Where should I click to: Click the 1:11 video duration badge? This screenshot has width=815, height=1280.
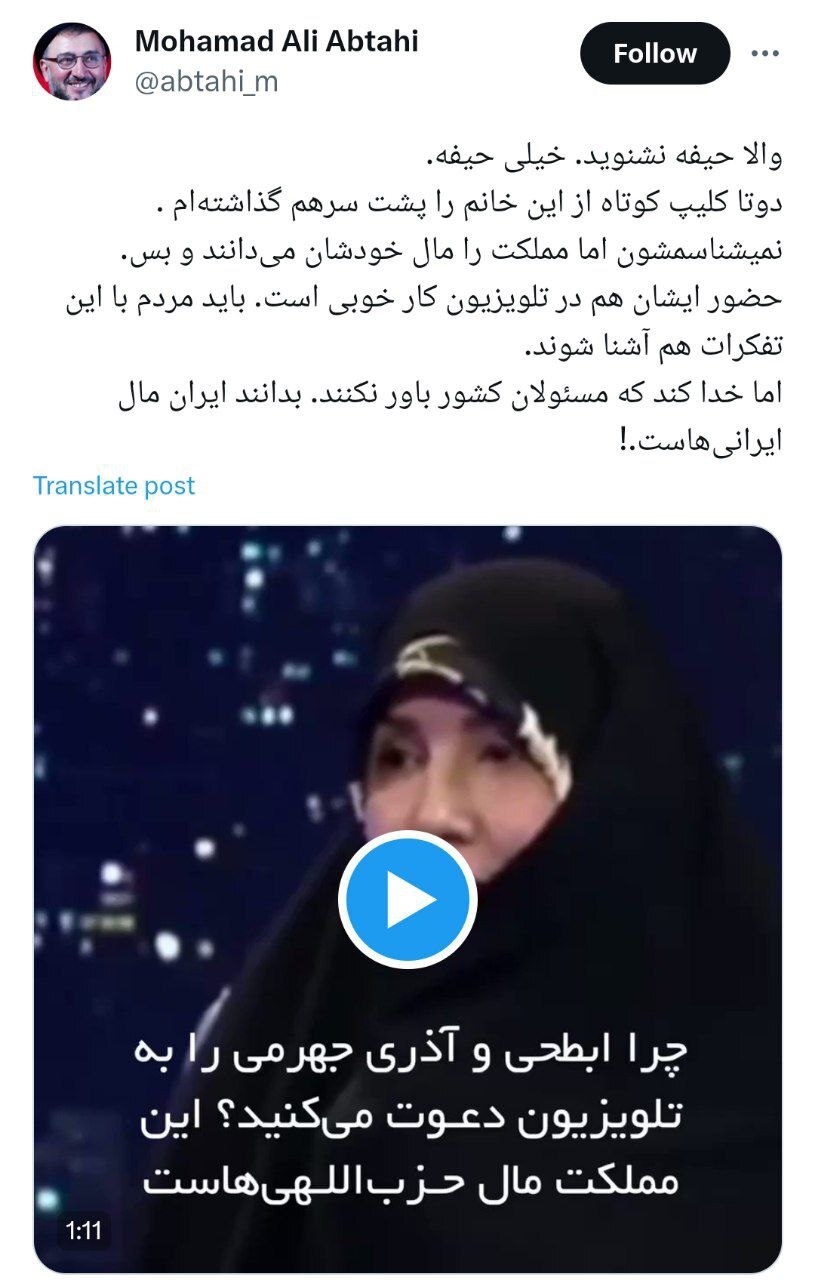click(84, 1231)
